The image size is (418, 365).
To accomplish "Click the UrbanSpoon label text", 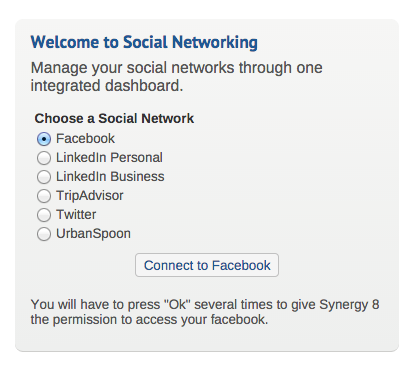I will 93,234.
